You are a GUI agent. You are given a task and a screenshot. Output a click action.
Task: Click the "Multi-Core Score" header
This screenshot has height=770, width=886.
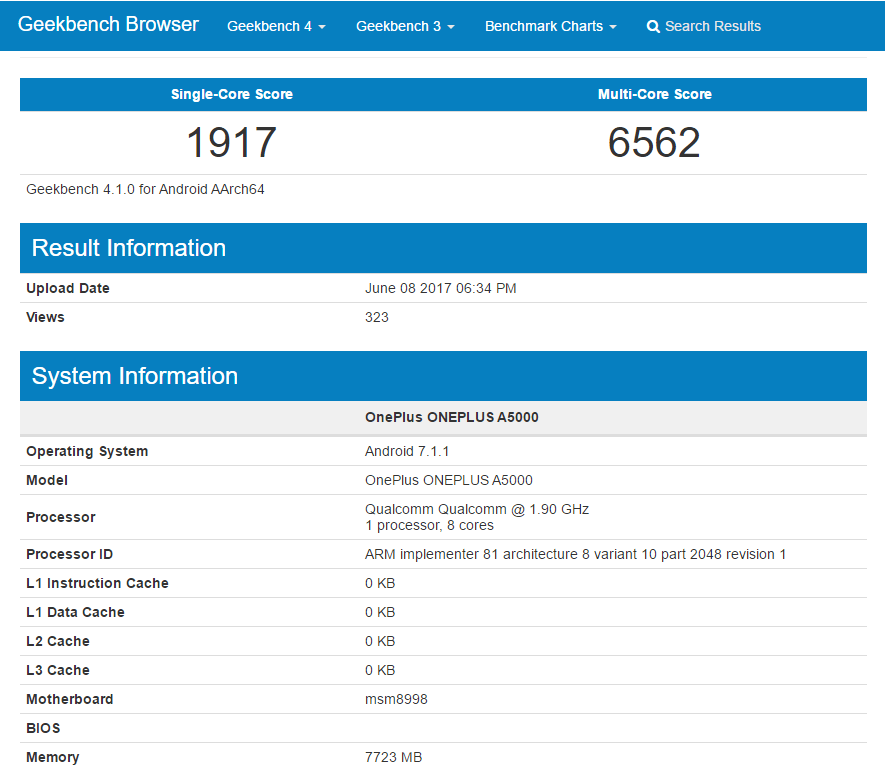click(655, 94)
